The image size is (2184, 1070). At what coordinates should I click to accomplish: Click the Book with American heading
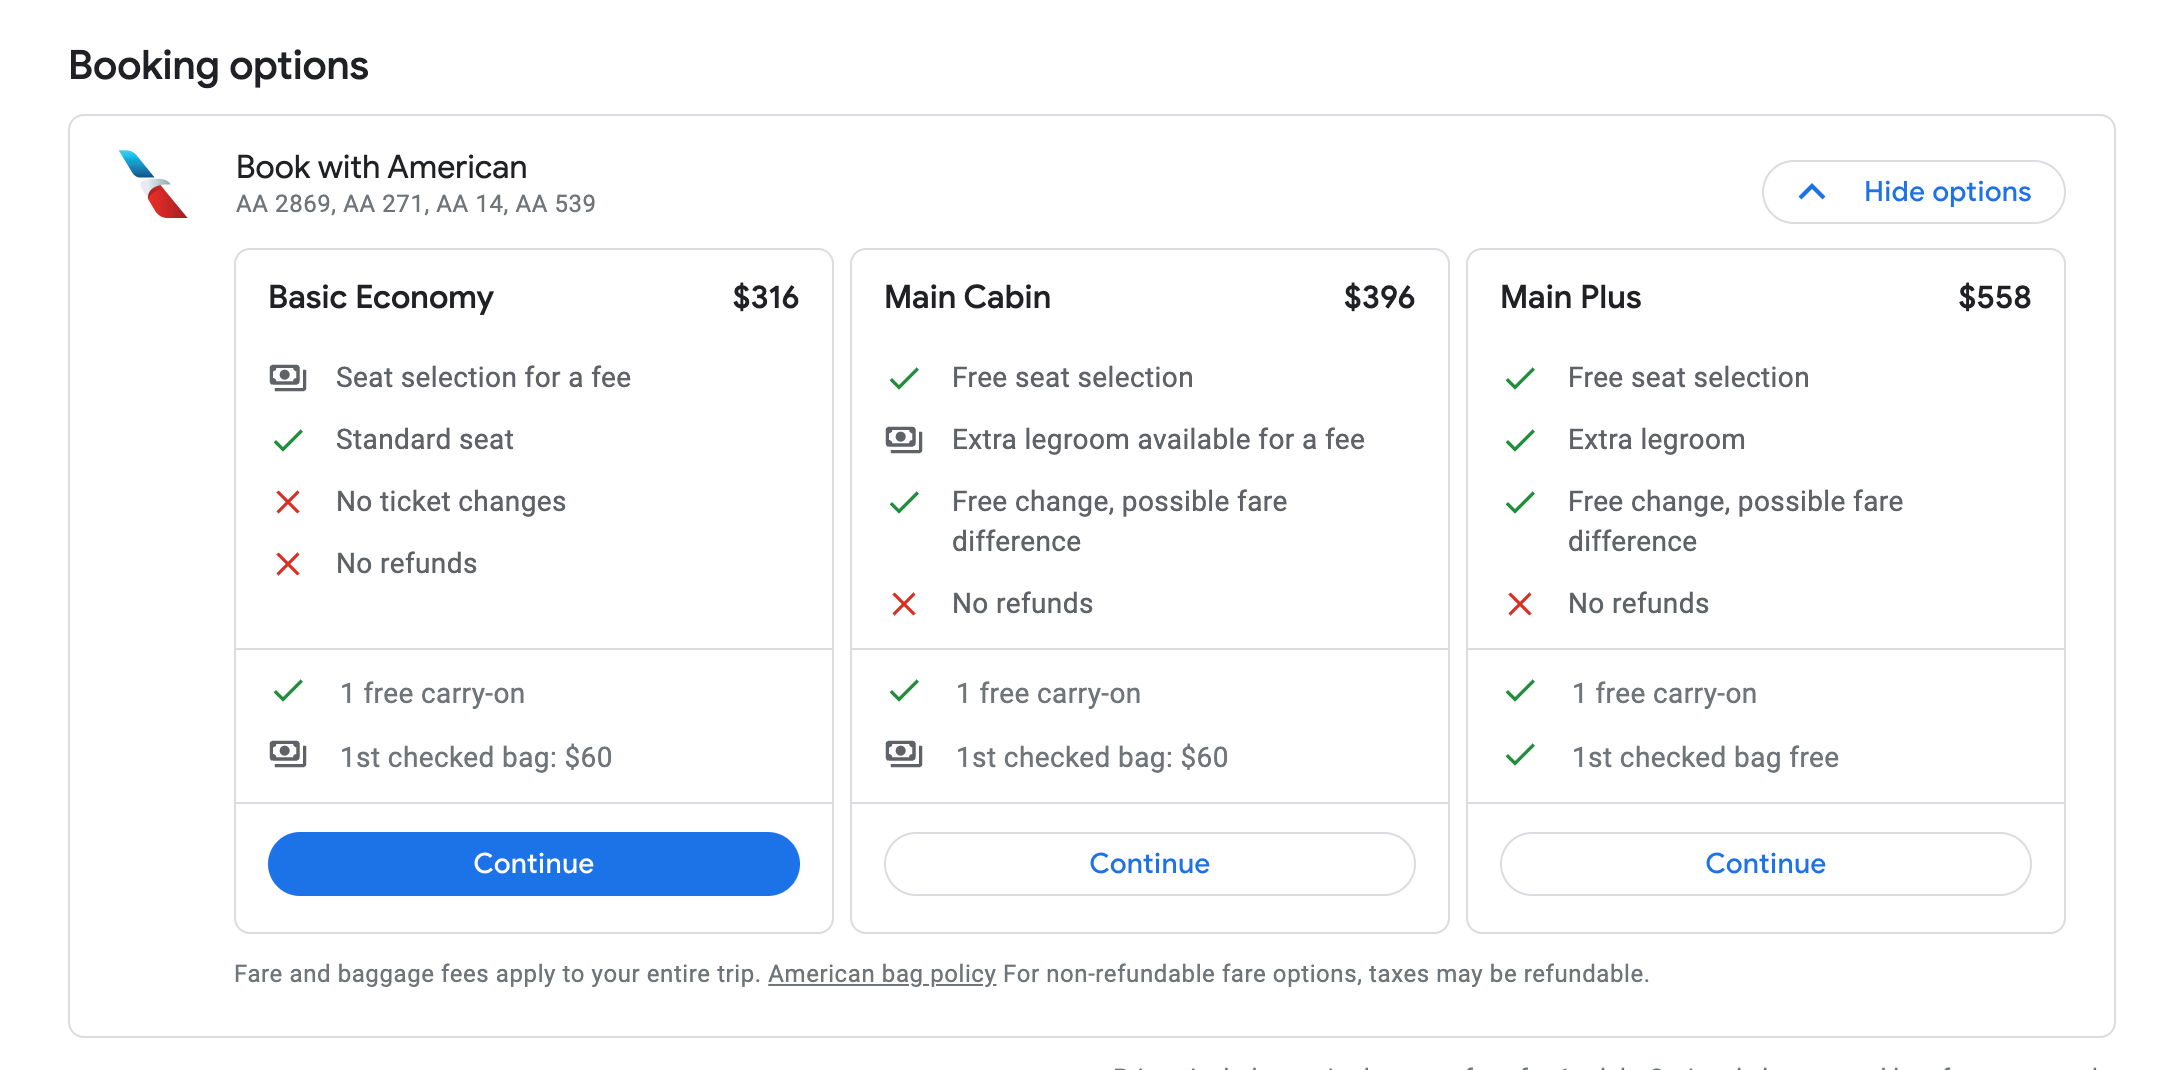pos(381,167)
